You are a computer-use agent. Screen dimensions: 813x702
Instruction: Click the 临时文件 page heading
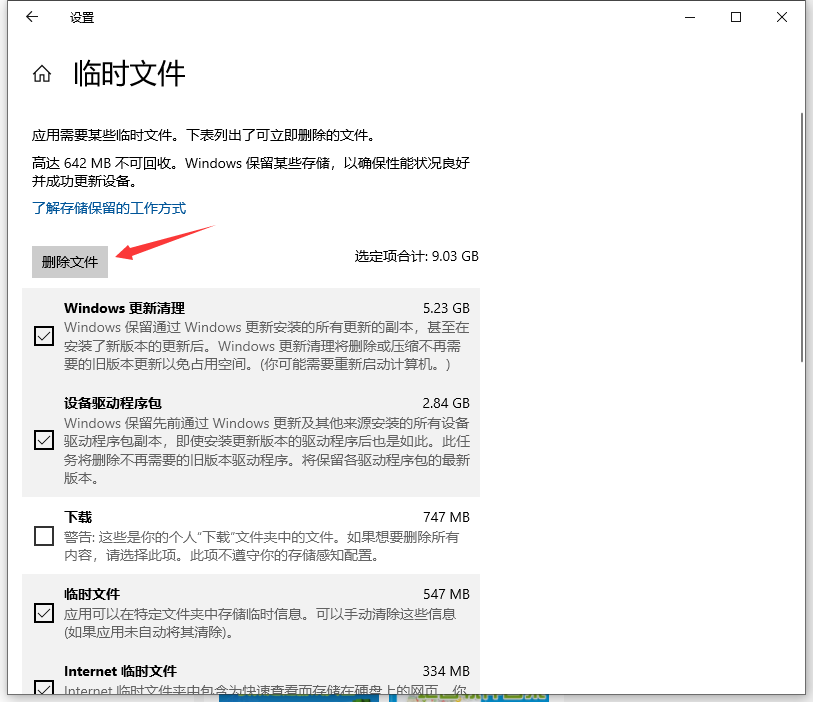[x=129, y=74]
